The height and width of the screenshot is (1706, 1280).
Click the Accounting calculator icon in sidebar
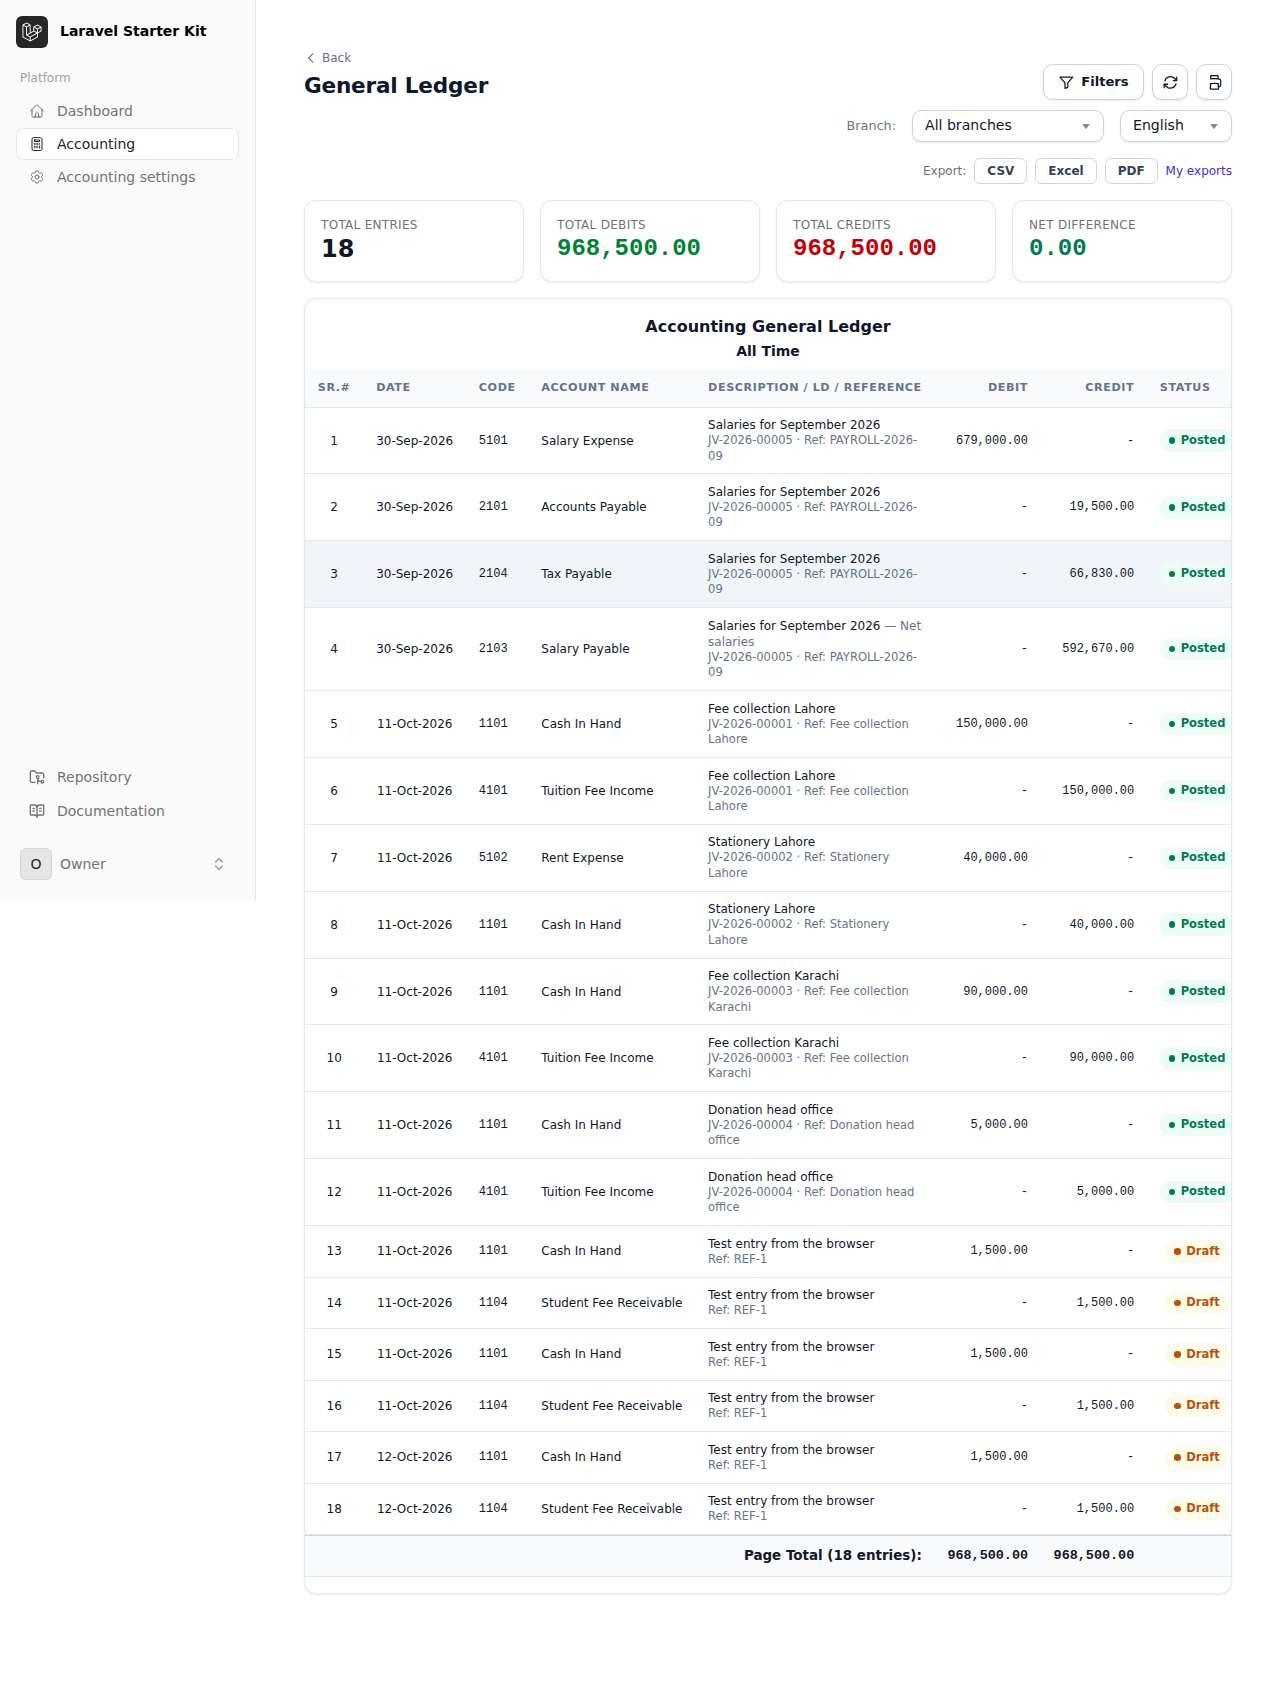pos(37,144)
